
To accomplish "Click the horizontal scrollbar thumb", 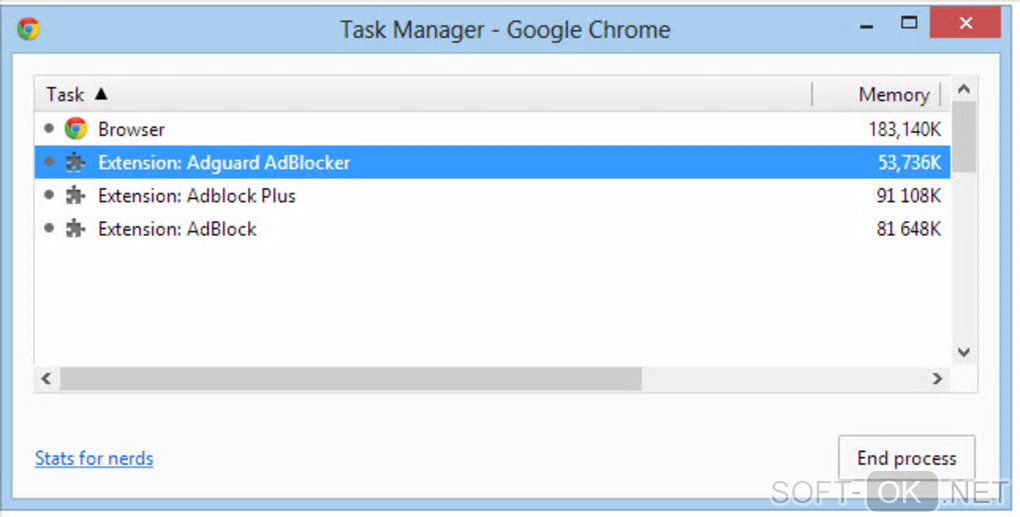I will pyautogui.click(x=350, y=379).
